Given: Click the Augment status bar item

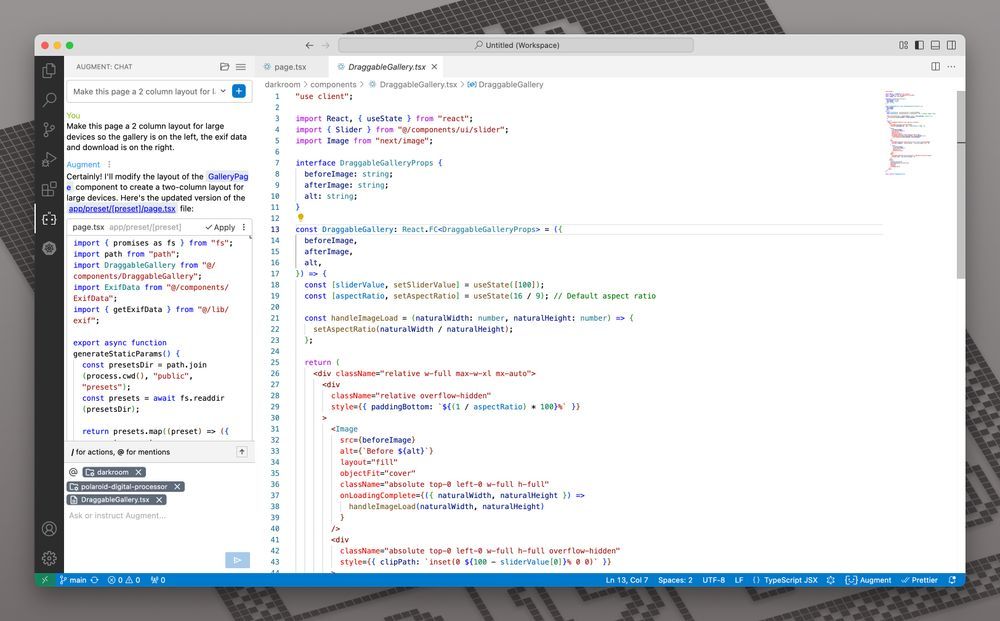Looking at the screenshot, I should [x=868, y=580].
